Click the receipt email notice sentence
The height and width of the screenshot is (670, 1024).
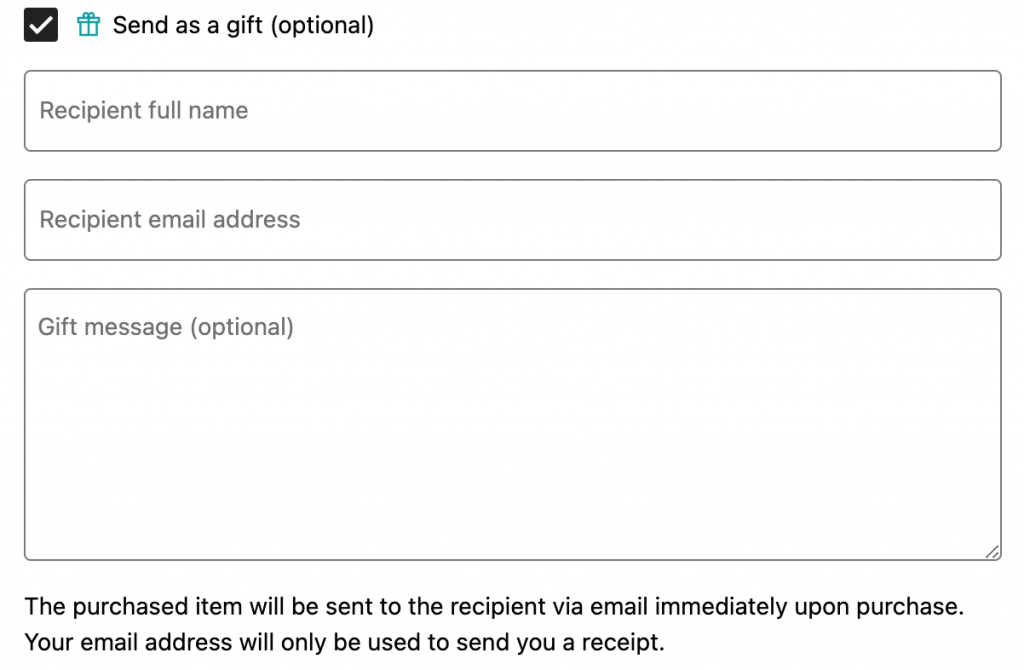pos(344,642)
